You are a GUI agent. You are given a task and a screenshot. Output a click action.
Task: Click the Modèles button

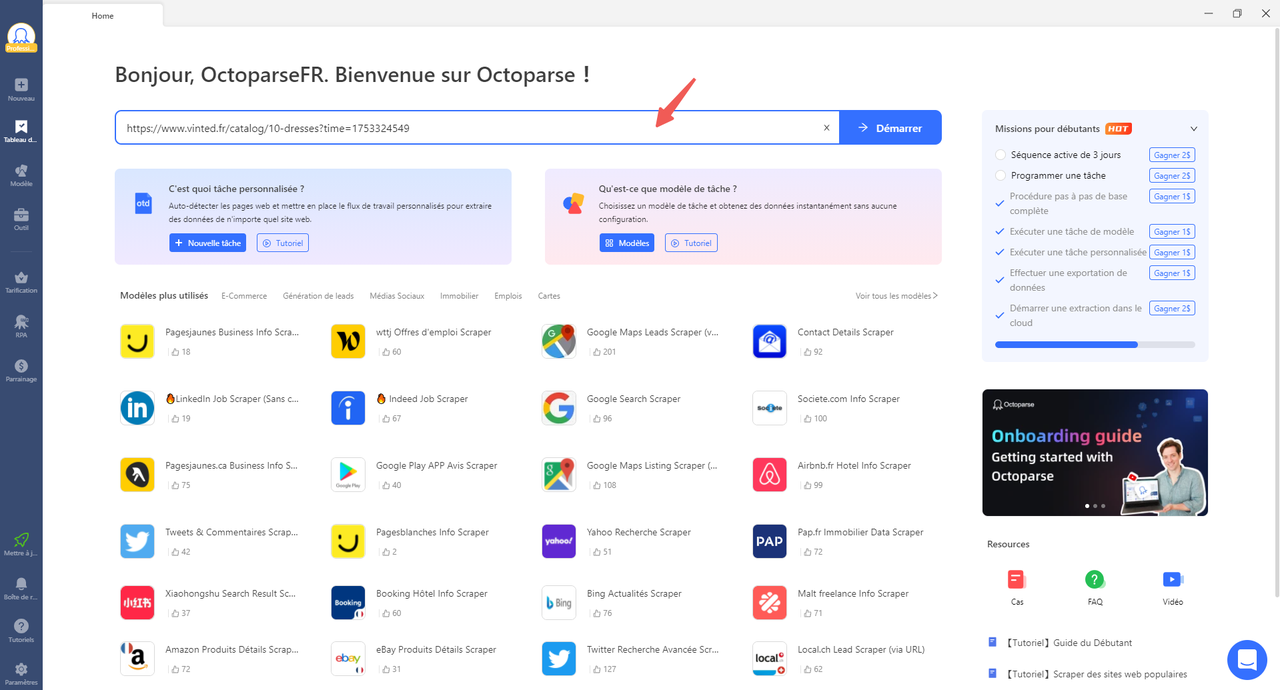[626, 243]
